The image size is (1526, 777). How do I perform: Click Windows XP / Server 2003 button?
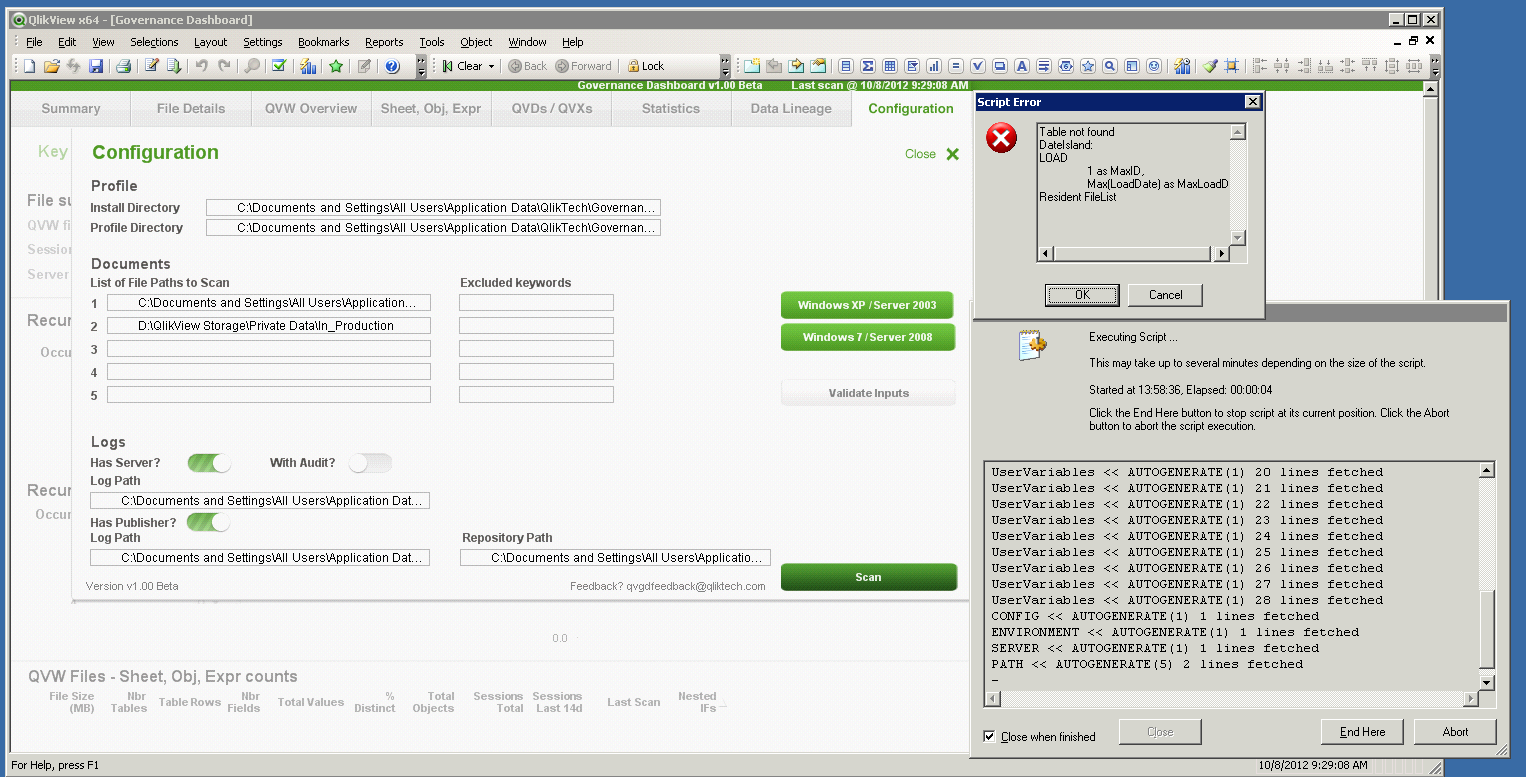tap(867, 305)
